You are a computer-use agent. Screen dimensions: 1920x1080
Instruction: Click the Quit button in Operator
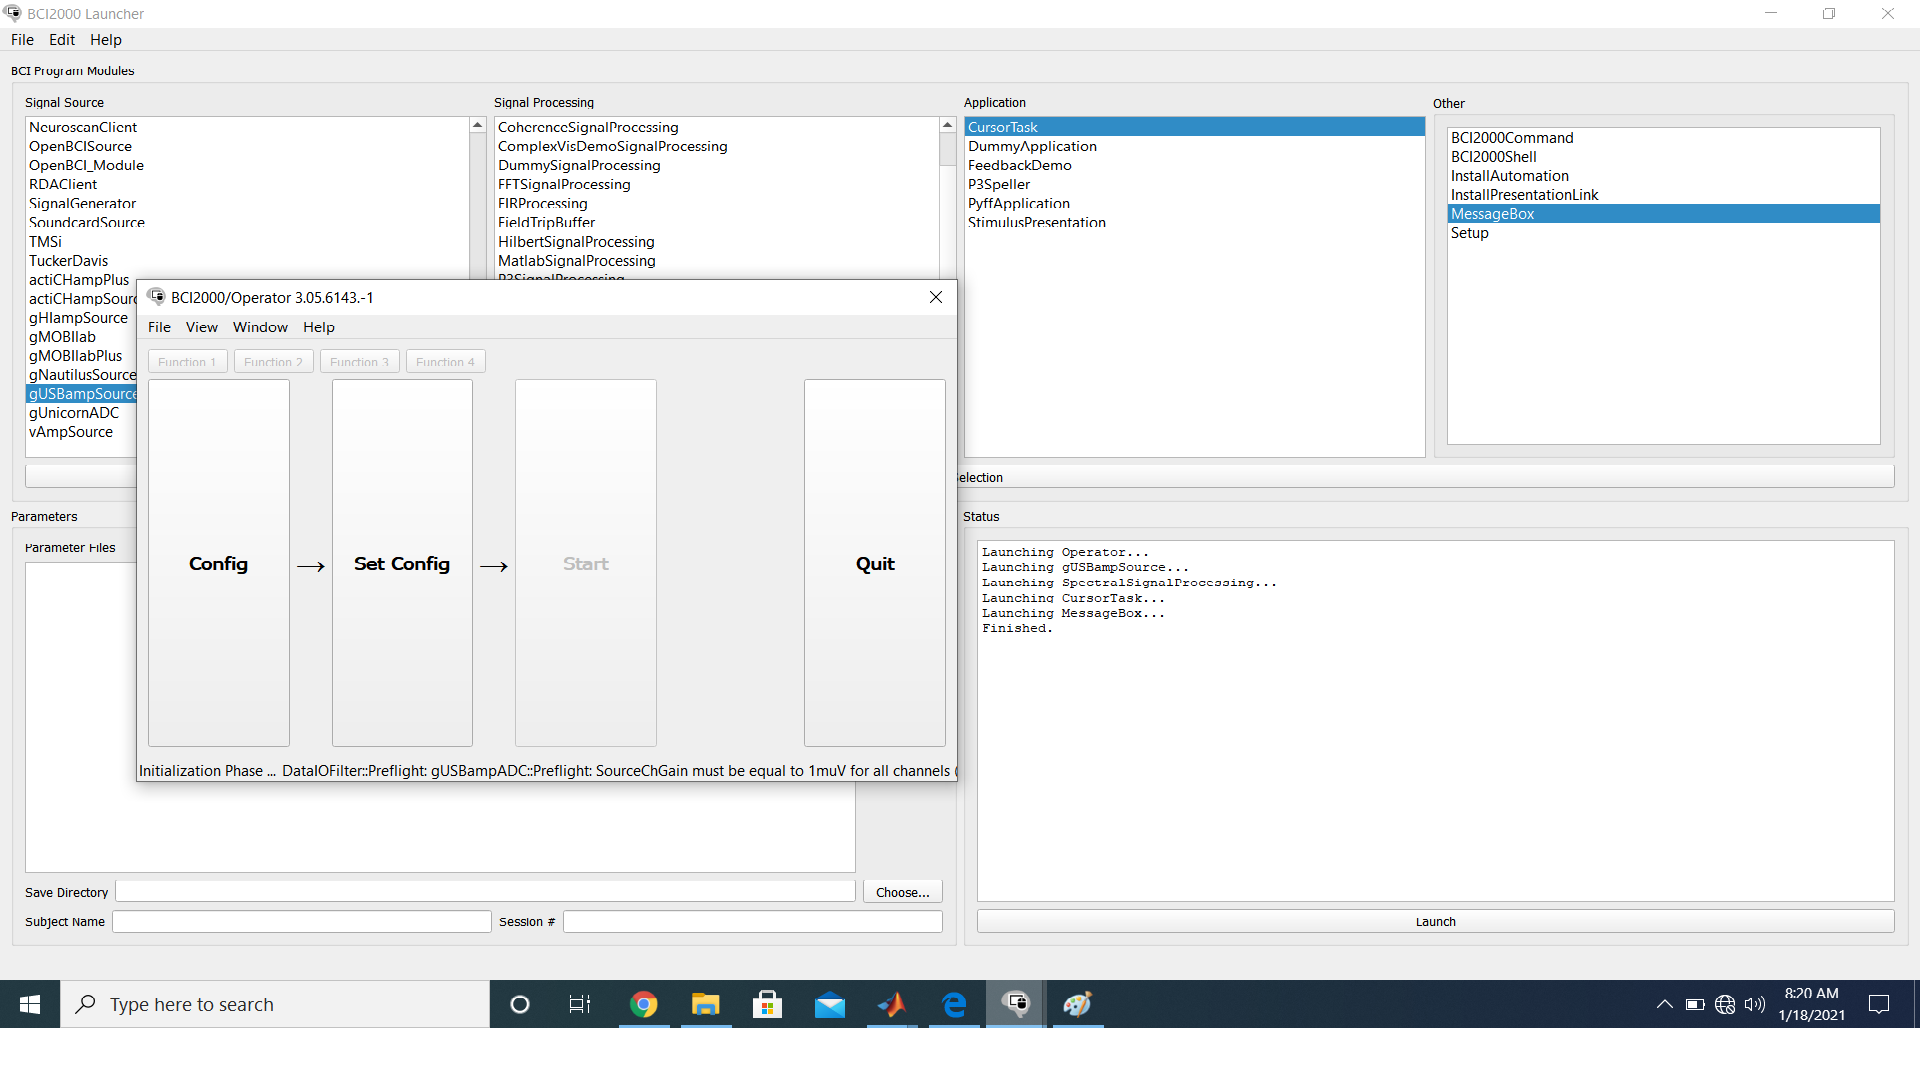coord(875,563)
